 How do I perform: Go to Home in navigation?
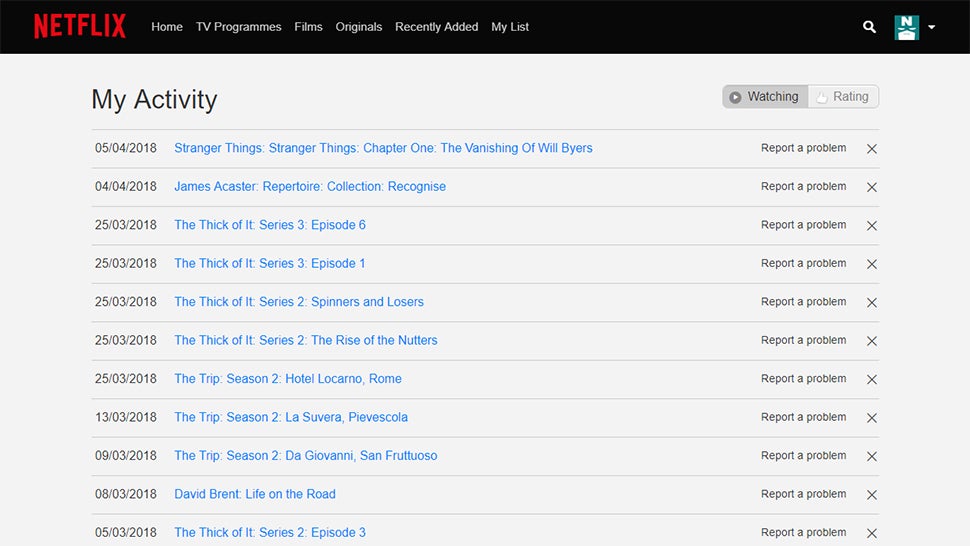coord(167,27)
